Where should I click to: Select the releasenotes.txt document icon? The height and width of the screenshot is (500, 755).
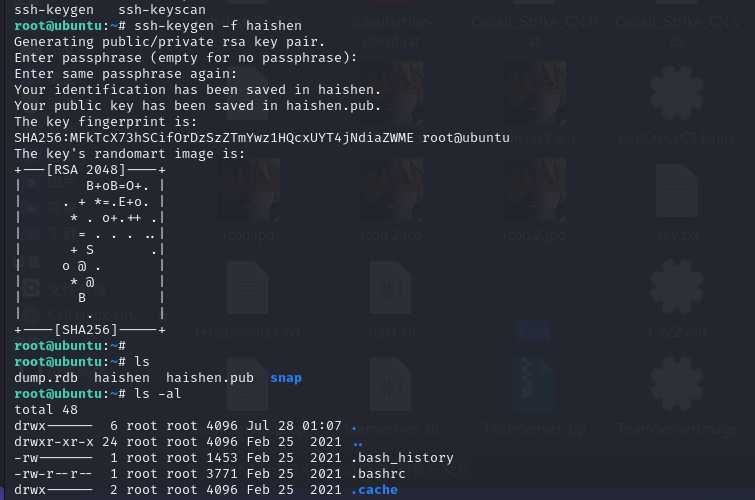(x=247, y=288)
